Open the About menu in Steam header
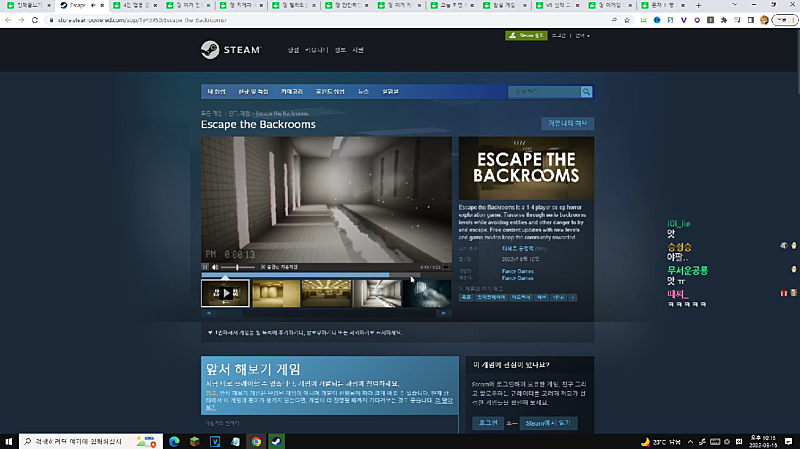The image size is (800, 449). 340,50
